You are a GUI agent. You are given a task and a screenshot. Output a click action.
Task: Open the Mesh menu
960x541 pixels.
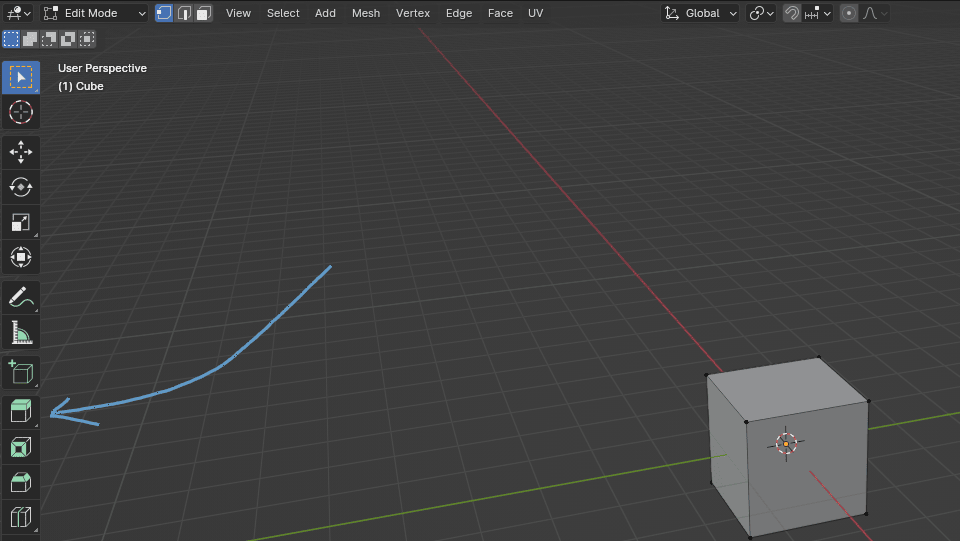(366, 13)
